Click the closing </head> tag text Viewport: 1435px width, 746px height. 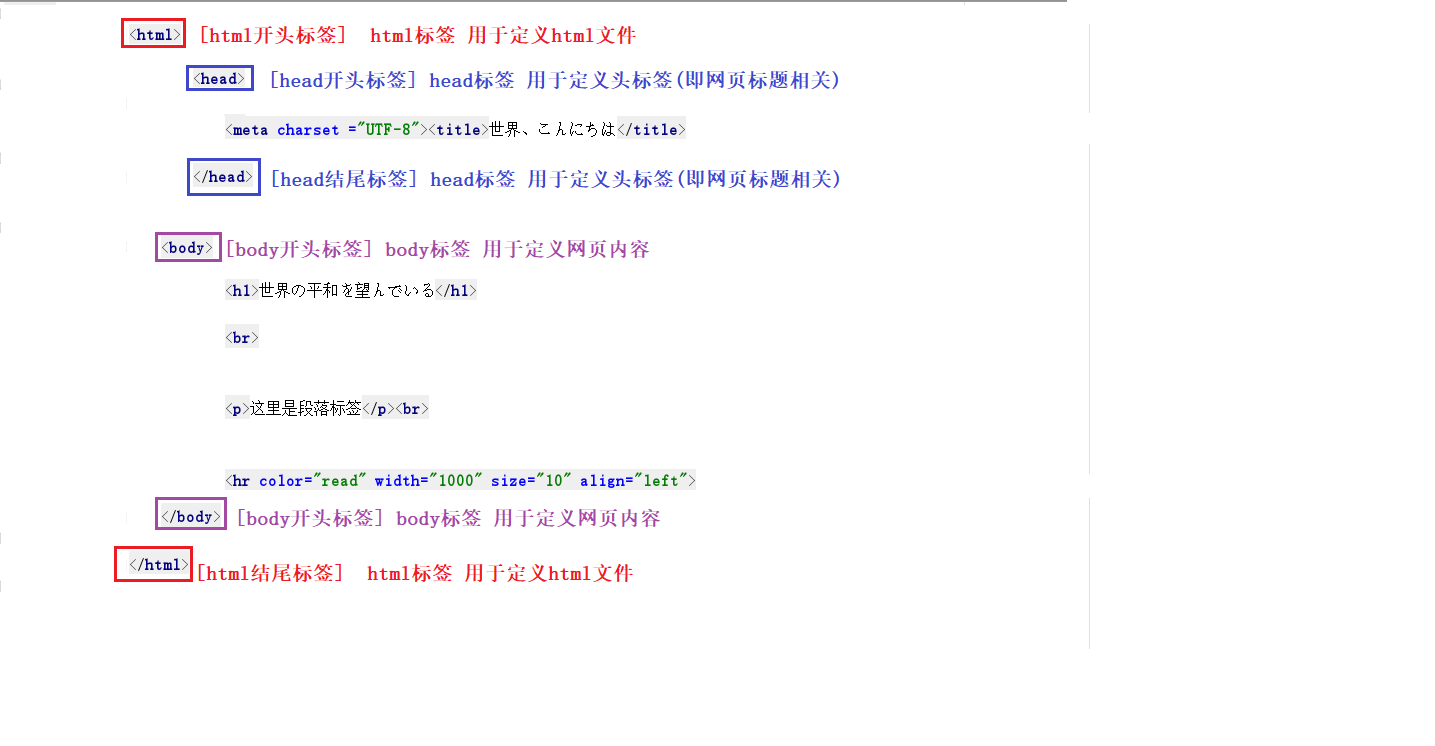point(224,177)
